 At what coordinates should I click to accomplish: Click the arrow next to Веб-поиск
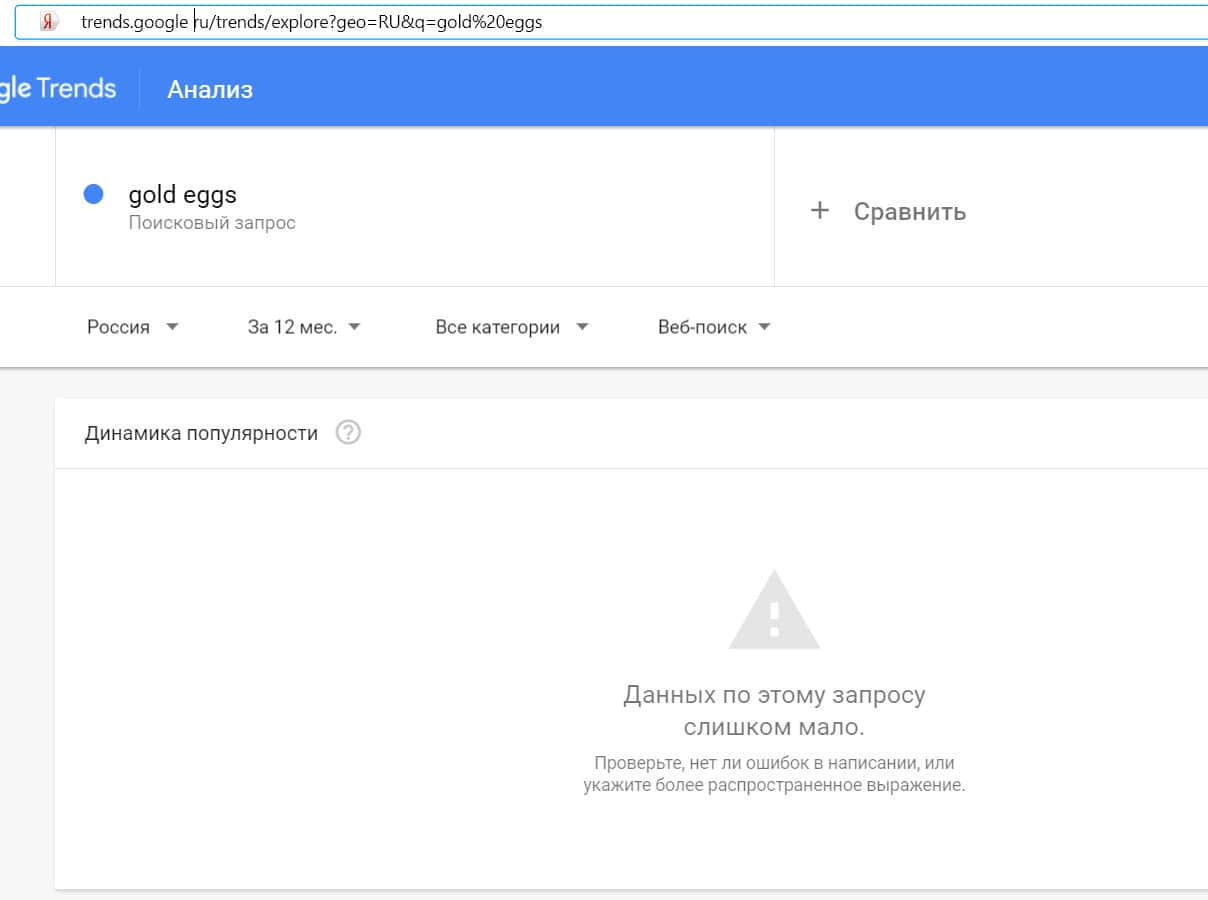click(x=765, y=327)
